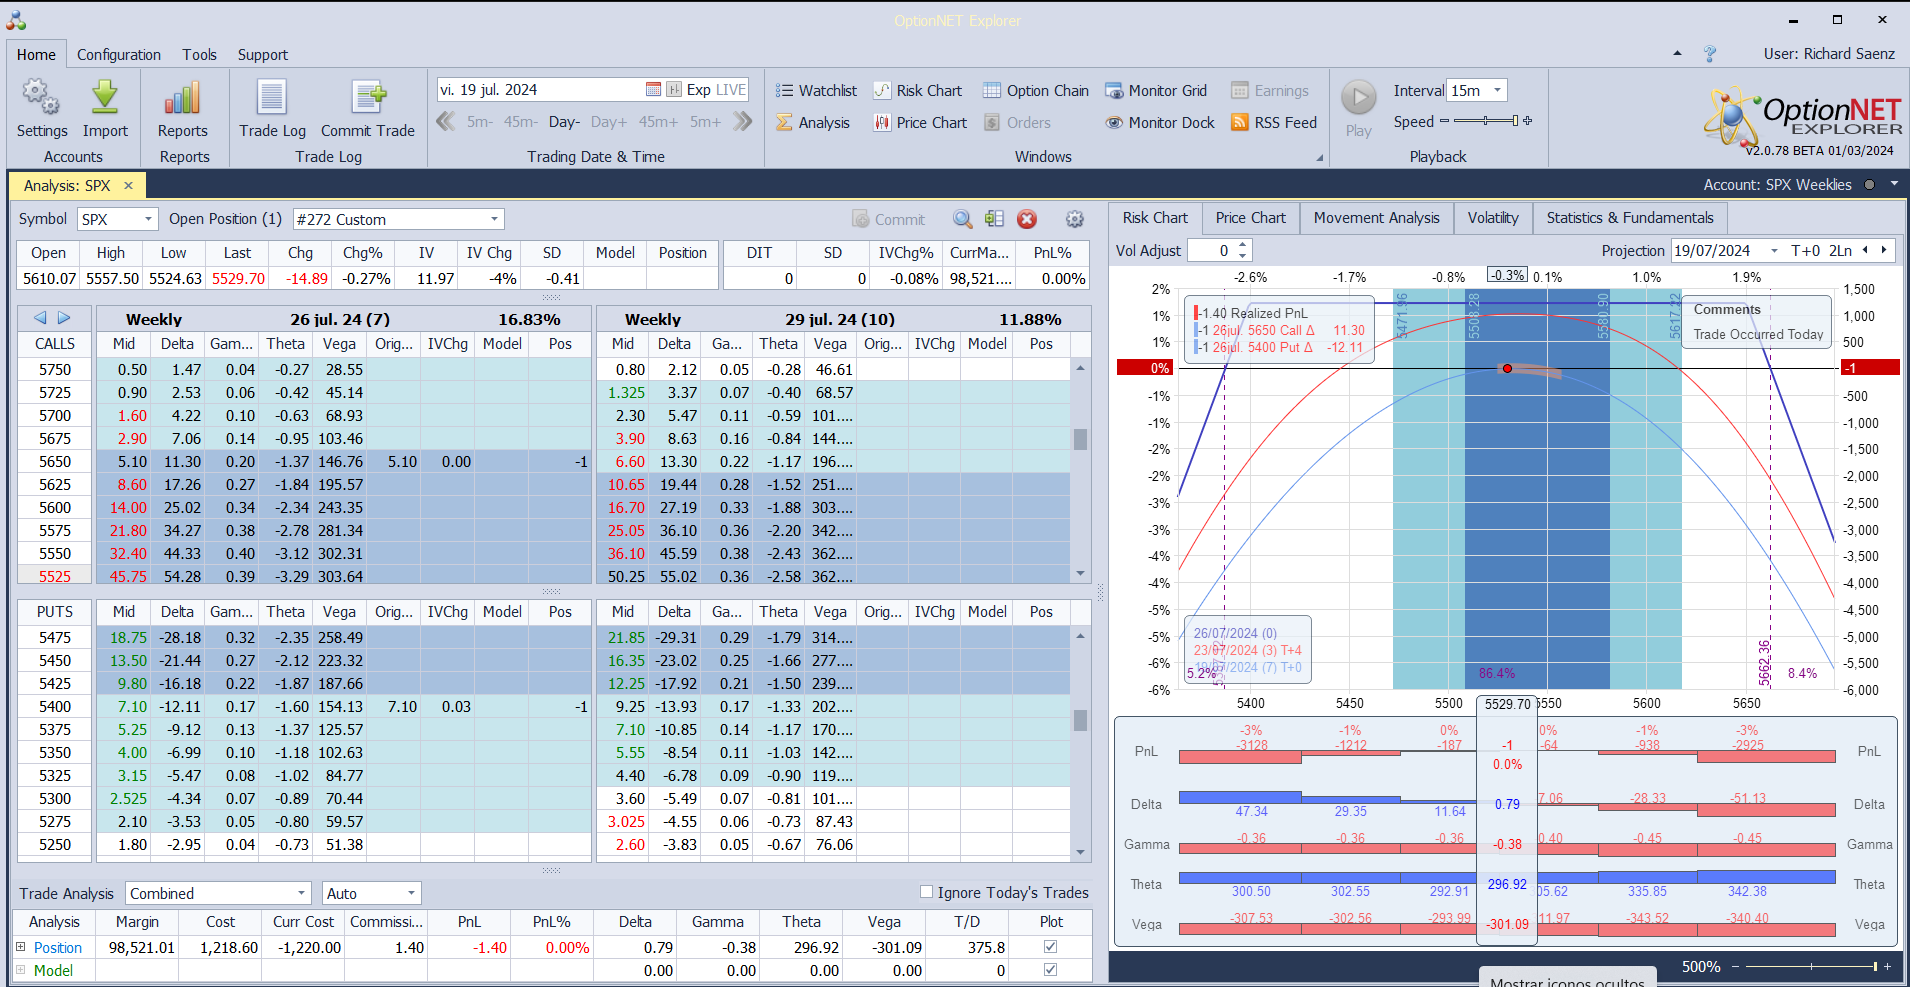Expand the Interval 15m dropdown
The image size is (1910, 987).
tap(1497, 91)
